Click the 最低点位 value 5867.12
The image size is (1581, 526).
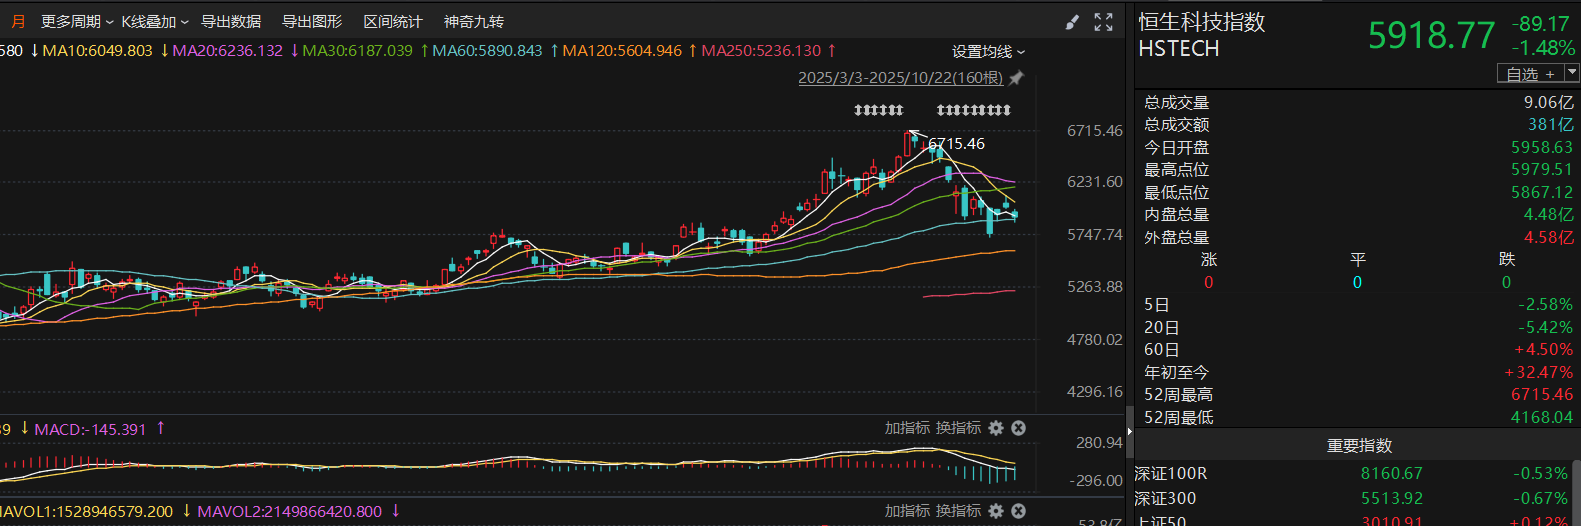pos(1541,193)
